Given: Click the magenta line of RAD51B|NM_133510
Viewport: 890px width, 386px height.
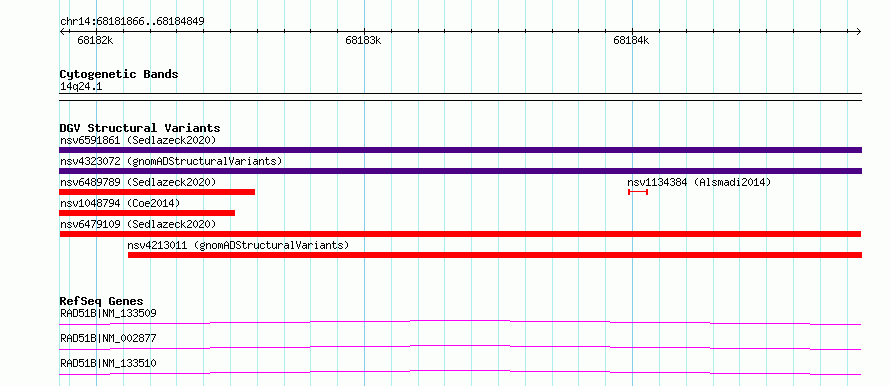Looking at the screenshot, I should point(460,372).
